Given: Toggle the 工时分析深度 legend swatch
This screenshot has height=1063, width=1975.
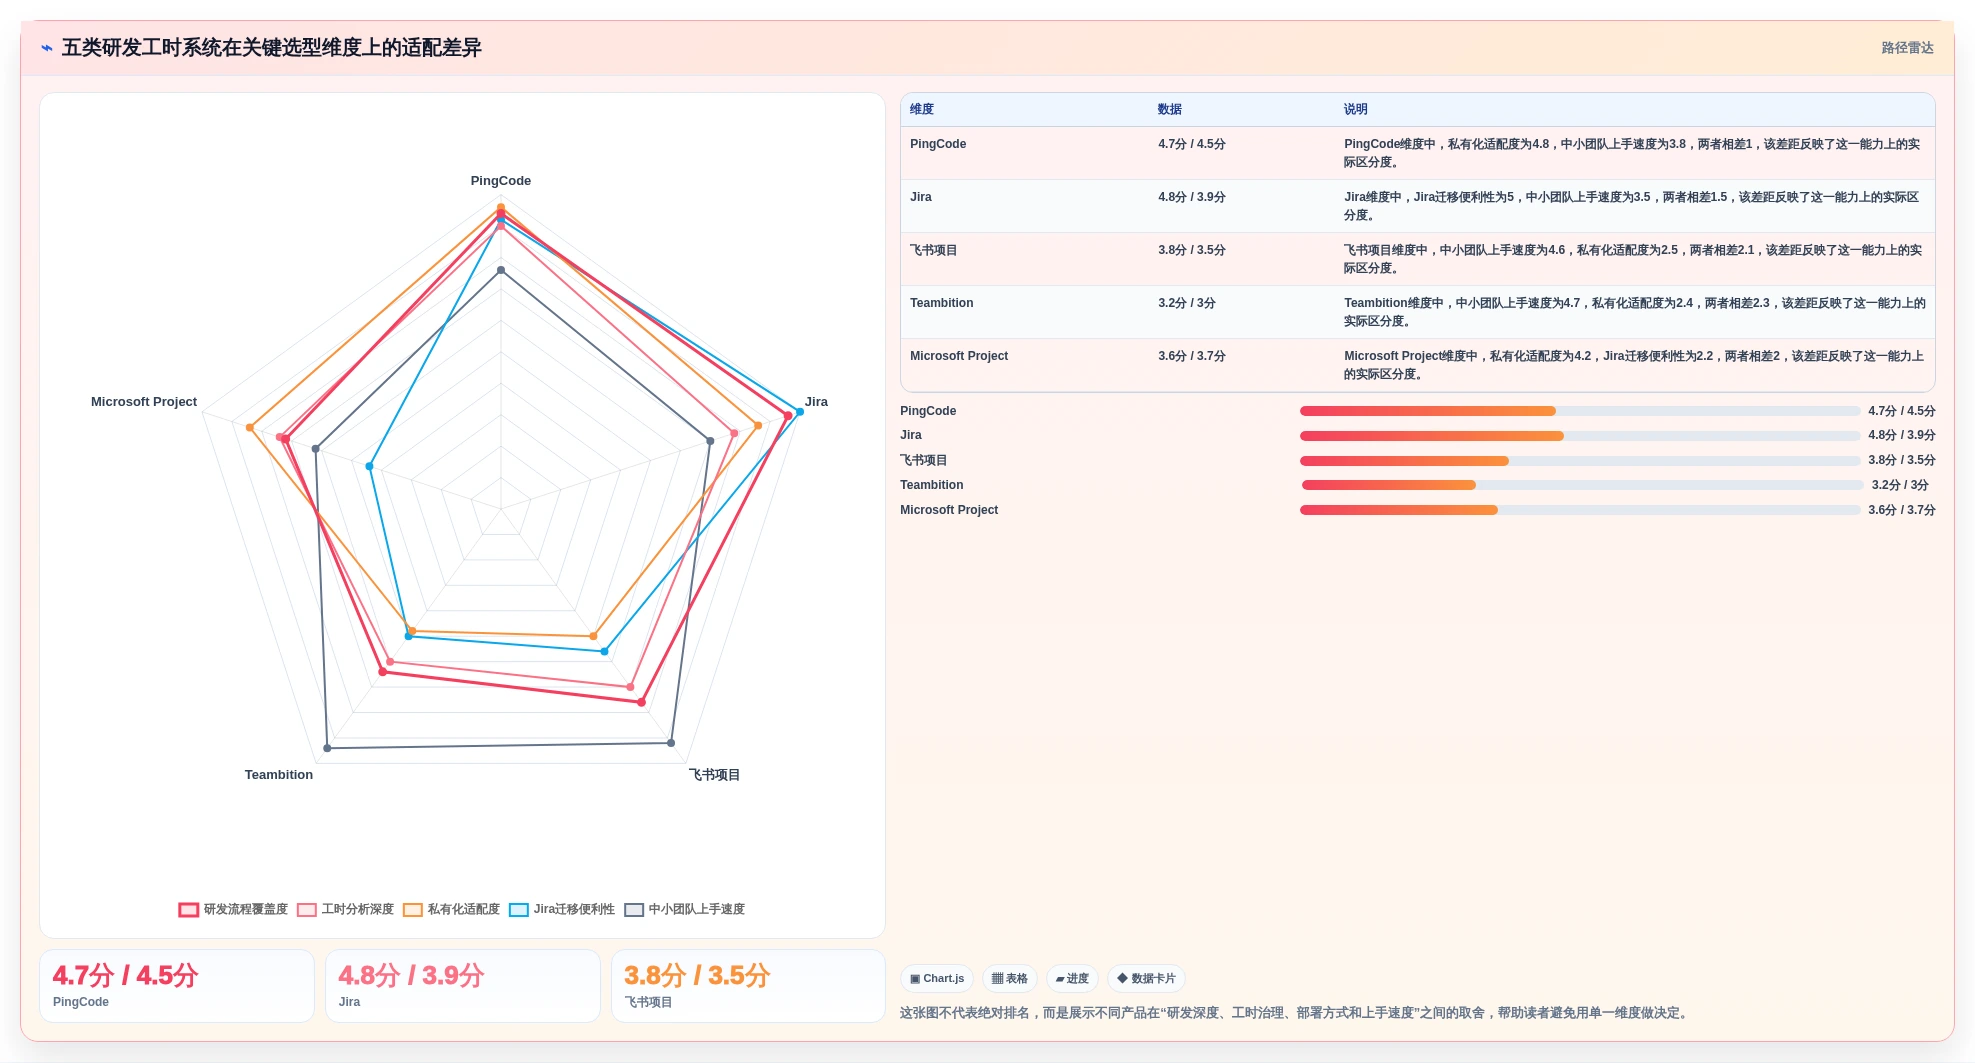Looking at the screenshot, I should coord(307,910).
